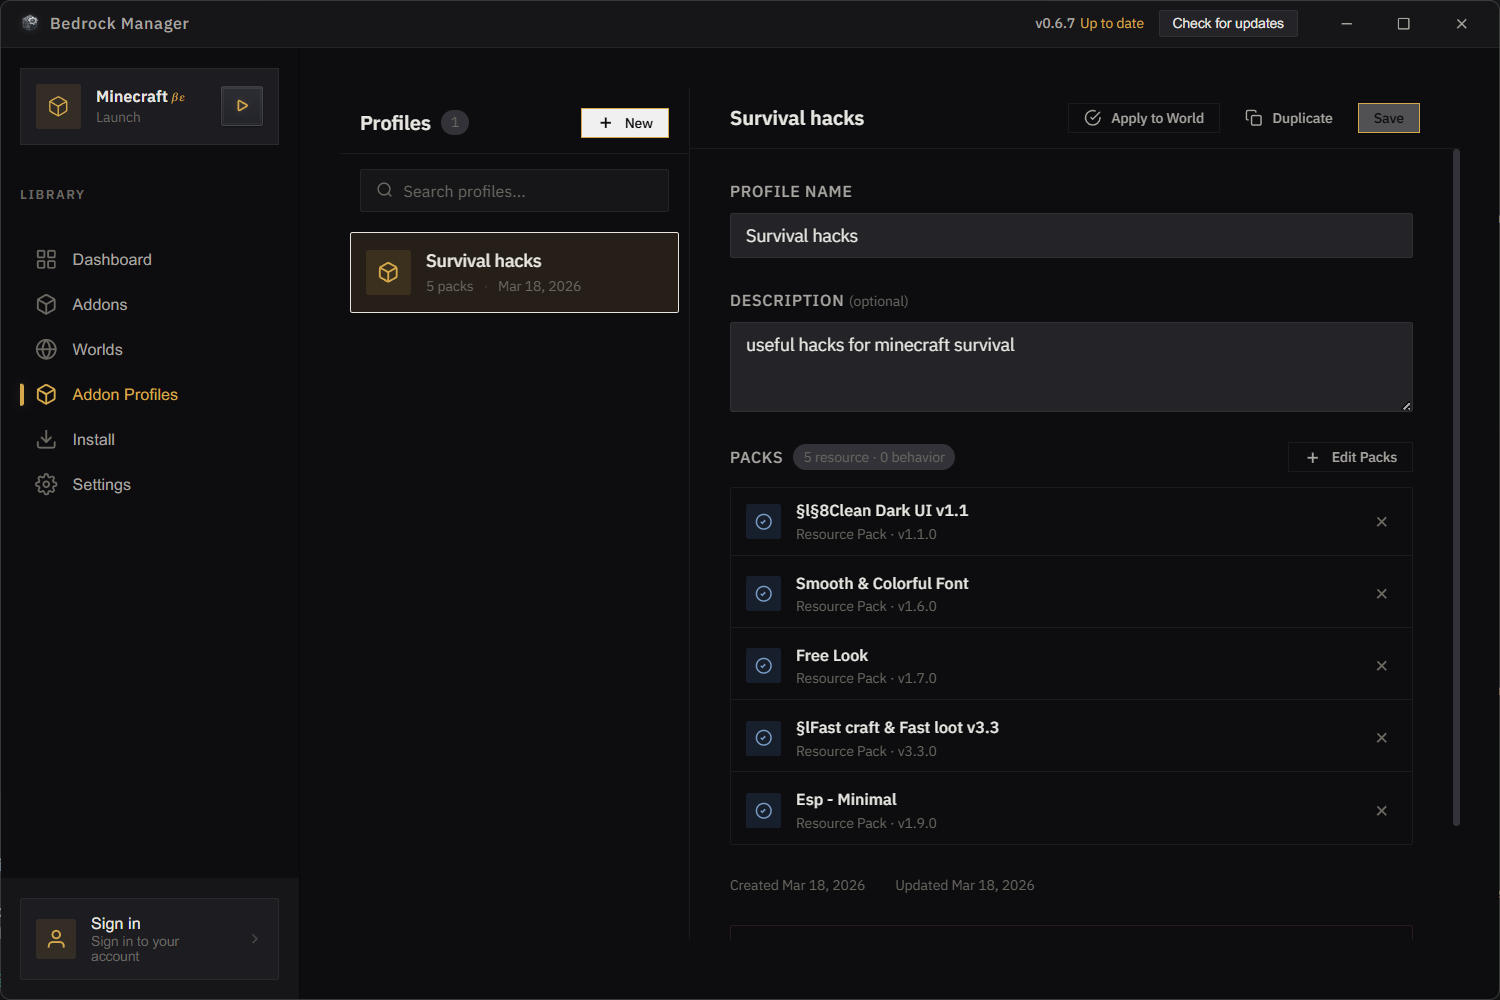Screen dimensions: 1500x1000
Task: Click inside the Profile Name field
Action: tap(1070, 235)
